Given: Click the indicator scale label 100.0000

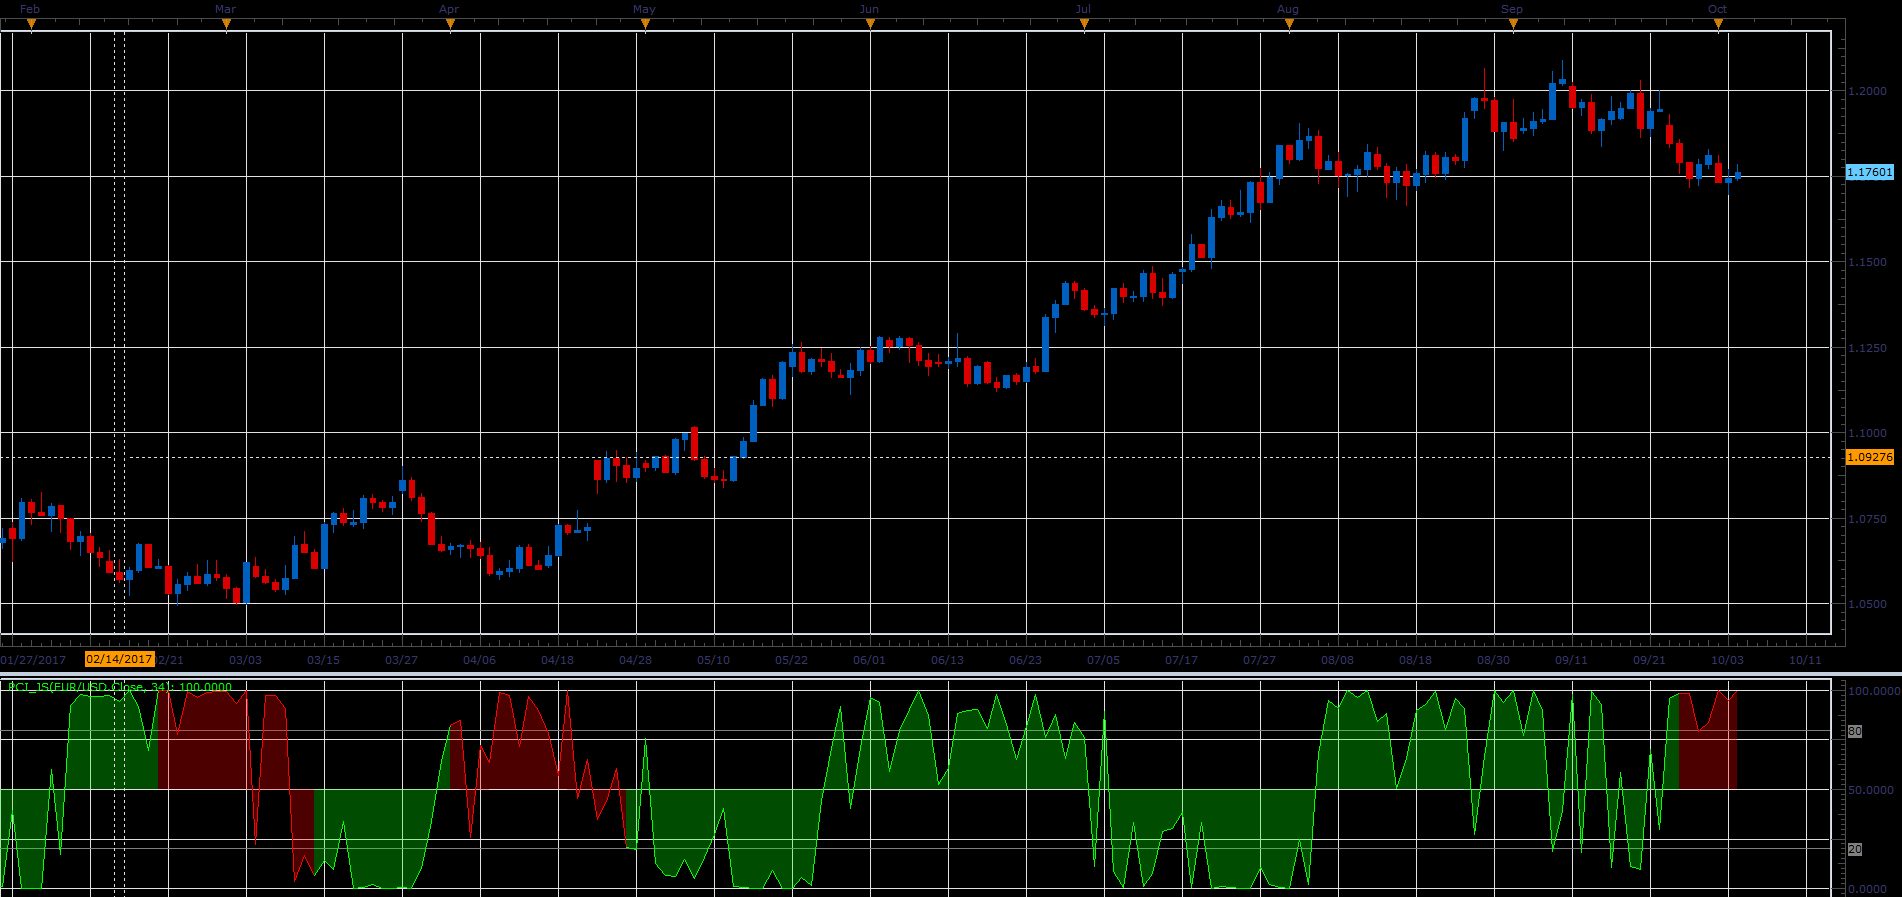Looking at the screenshot, I should pyautogui.click(x=1873, y=691).
